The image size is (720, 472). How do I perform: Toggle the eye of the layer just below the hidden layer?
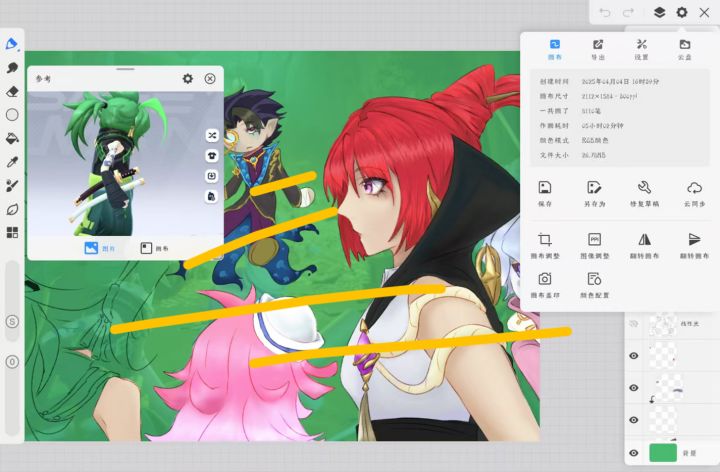tap(634, 356)
